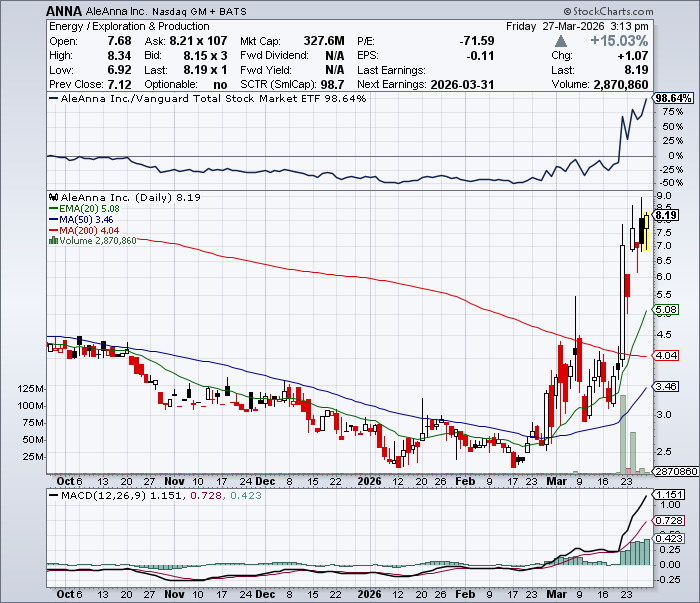Click the Low value 6.92
This screenshot has width=700, height=603.
click(x=119, y=70)
